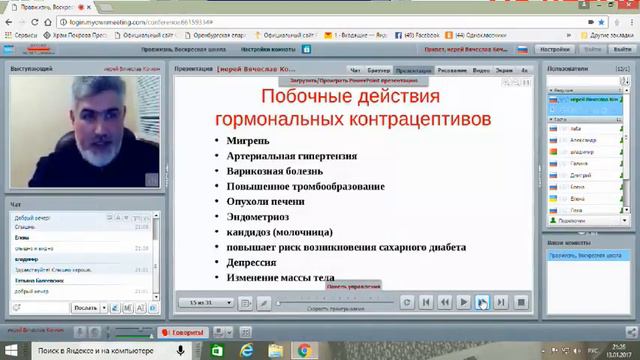Click the red 'Говорить' talk button
Image resolution: width=640 pixels, height=360 pixels.
click(183, 333)
